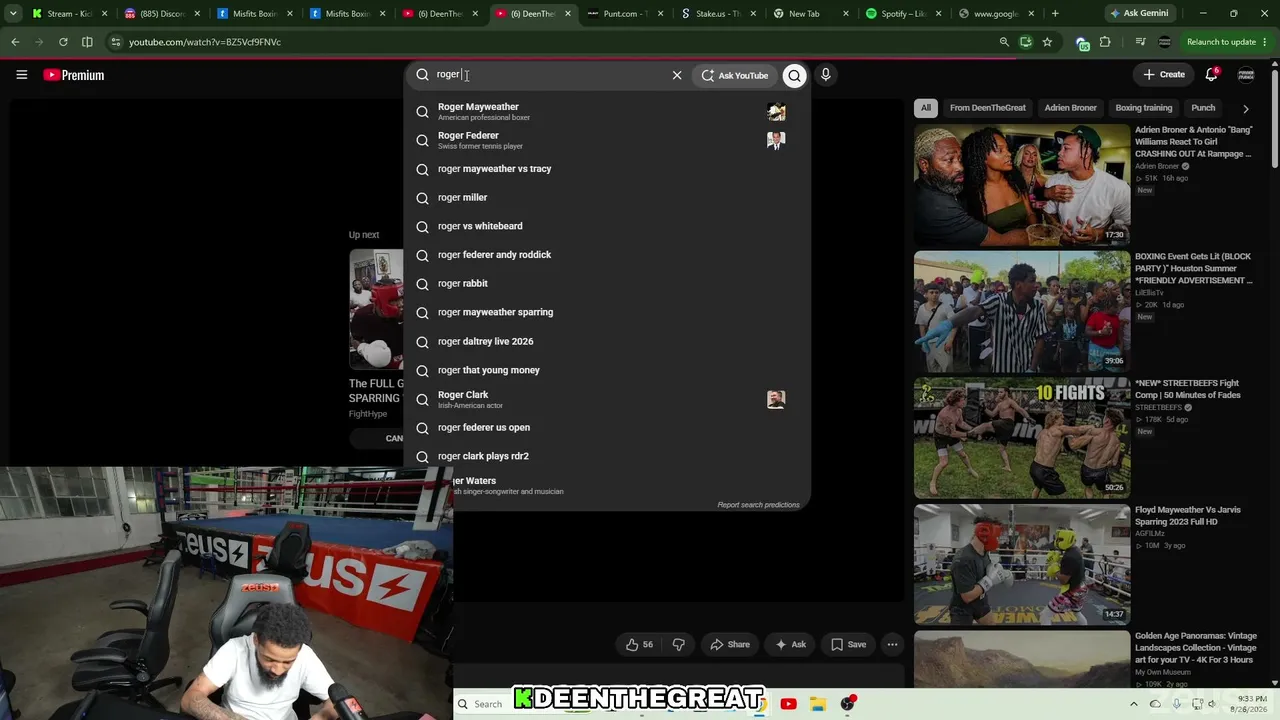Select suggestion roger miller
This screenshot has height=720, width=1280.
coord(606,198)
